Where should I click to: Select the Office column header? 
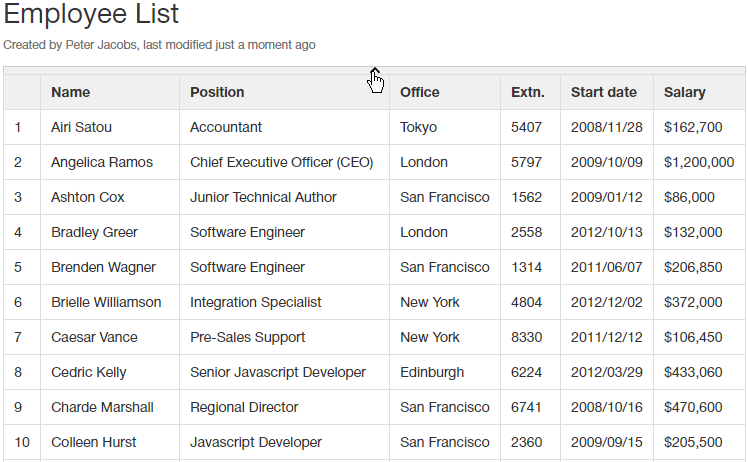pos(420,92)
